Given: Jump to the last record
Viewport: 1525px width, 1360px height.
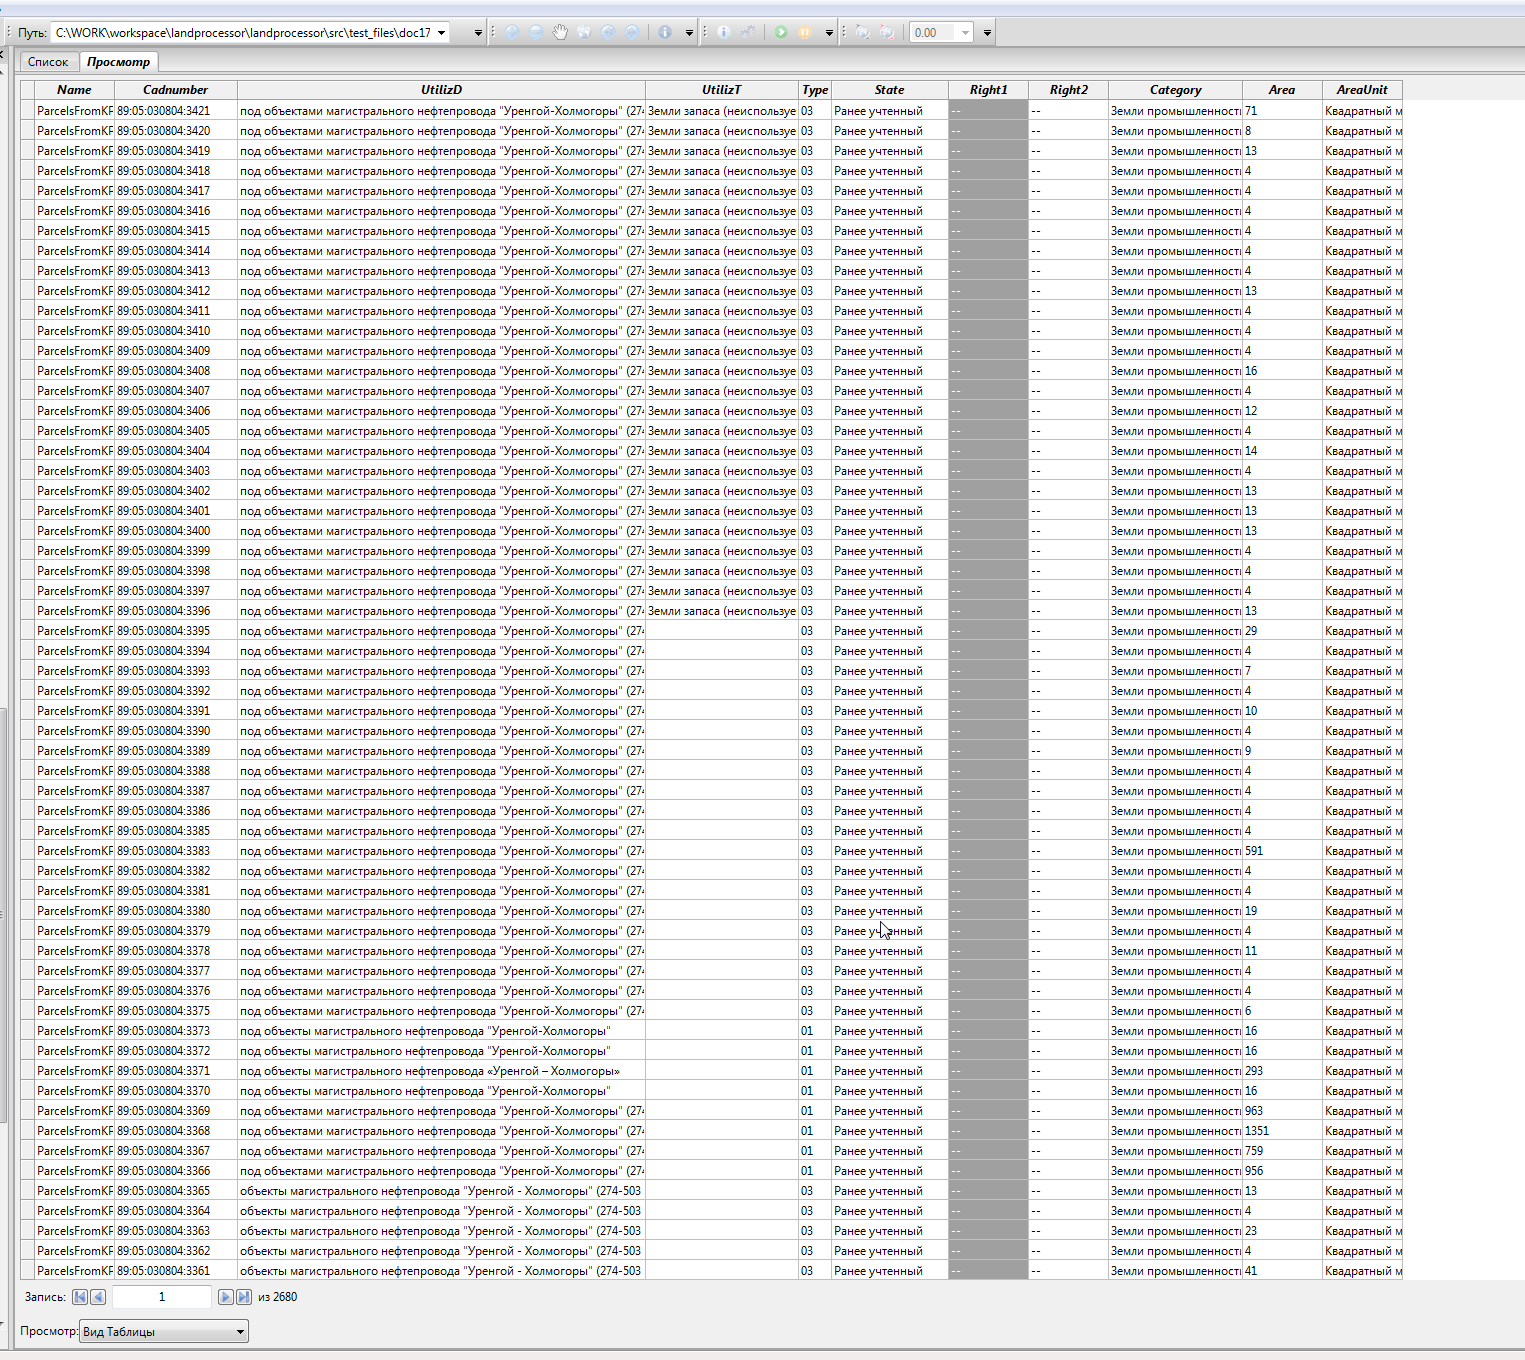Looking at the screenshot, I should pos(244,1297).
